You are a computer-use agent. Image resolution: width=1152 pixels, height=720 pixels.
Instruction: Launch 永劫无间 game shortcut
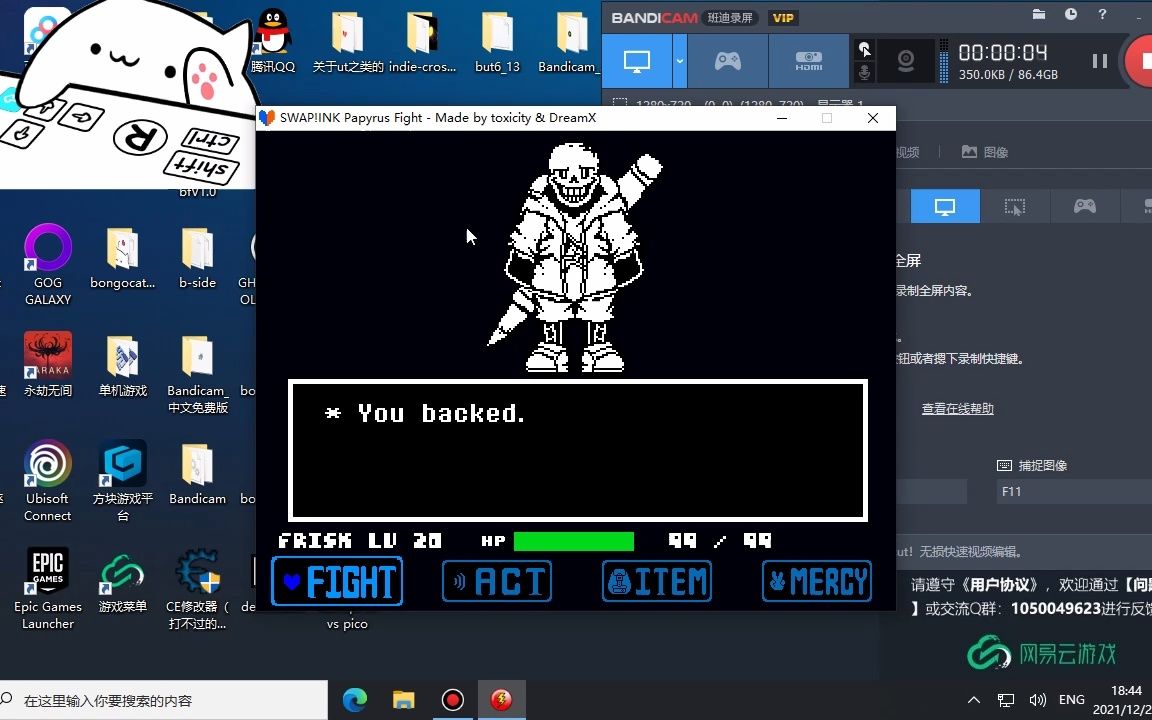(x=48, y=364)
